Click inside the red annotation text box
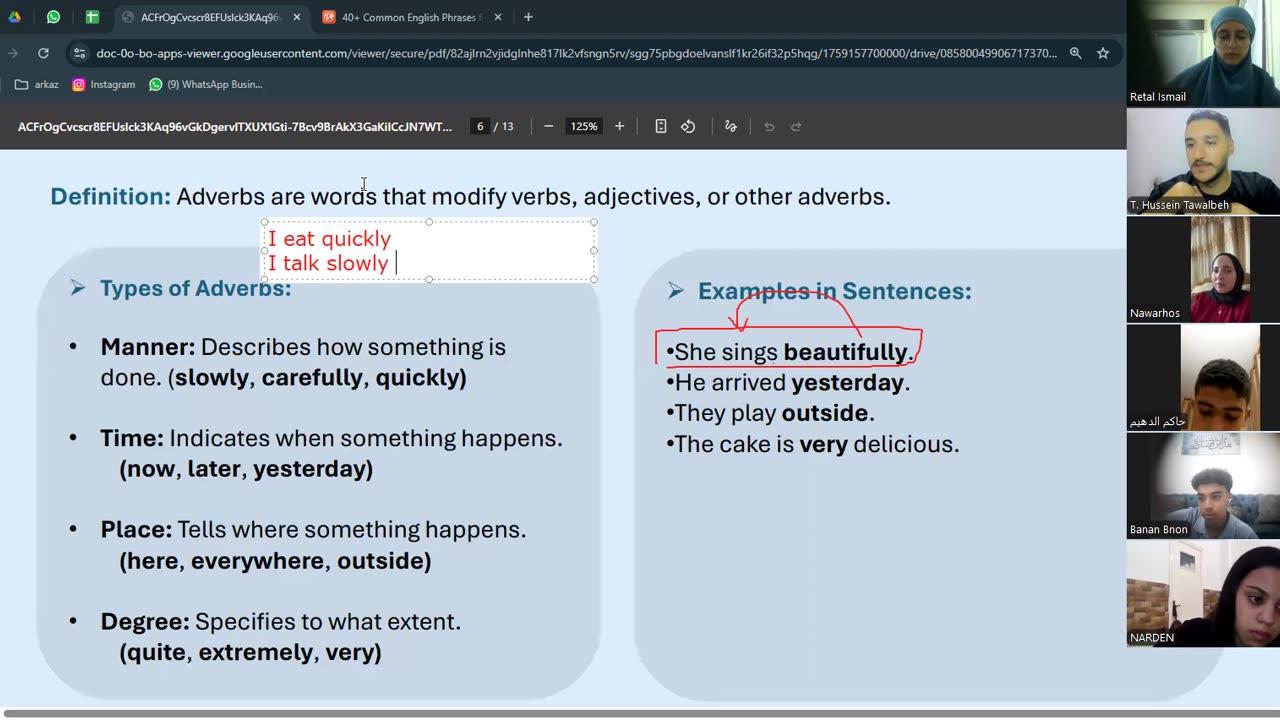Screen dimensions: 1280x720 (x=429, y=251)
